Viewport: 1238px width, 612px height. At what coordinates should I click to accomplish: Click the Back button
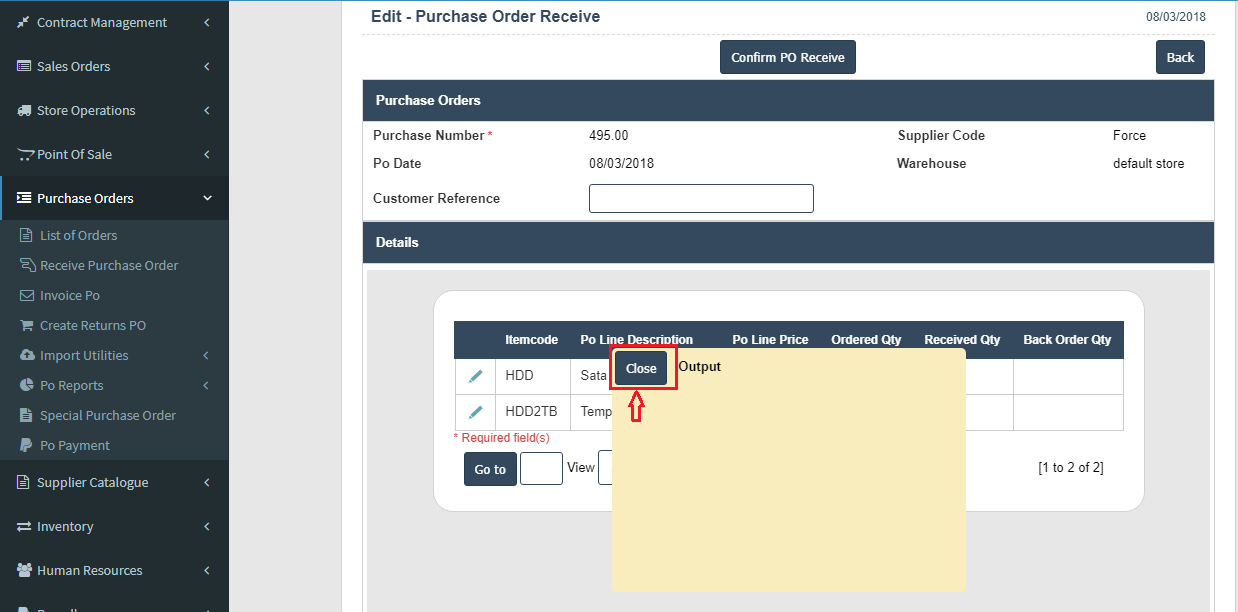coord(1180,57)
